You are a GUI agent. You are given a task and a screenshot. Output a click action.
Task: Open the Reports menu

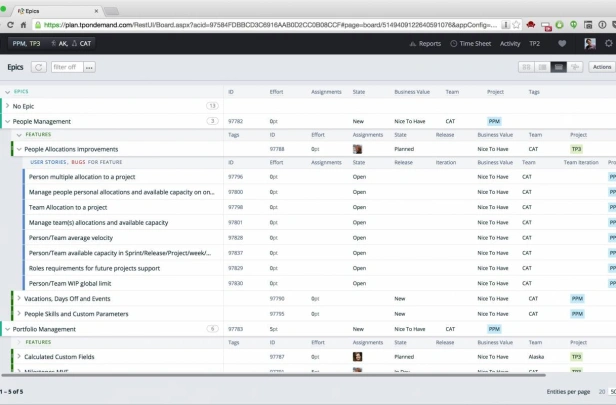click(425, 44)
